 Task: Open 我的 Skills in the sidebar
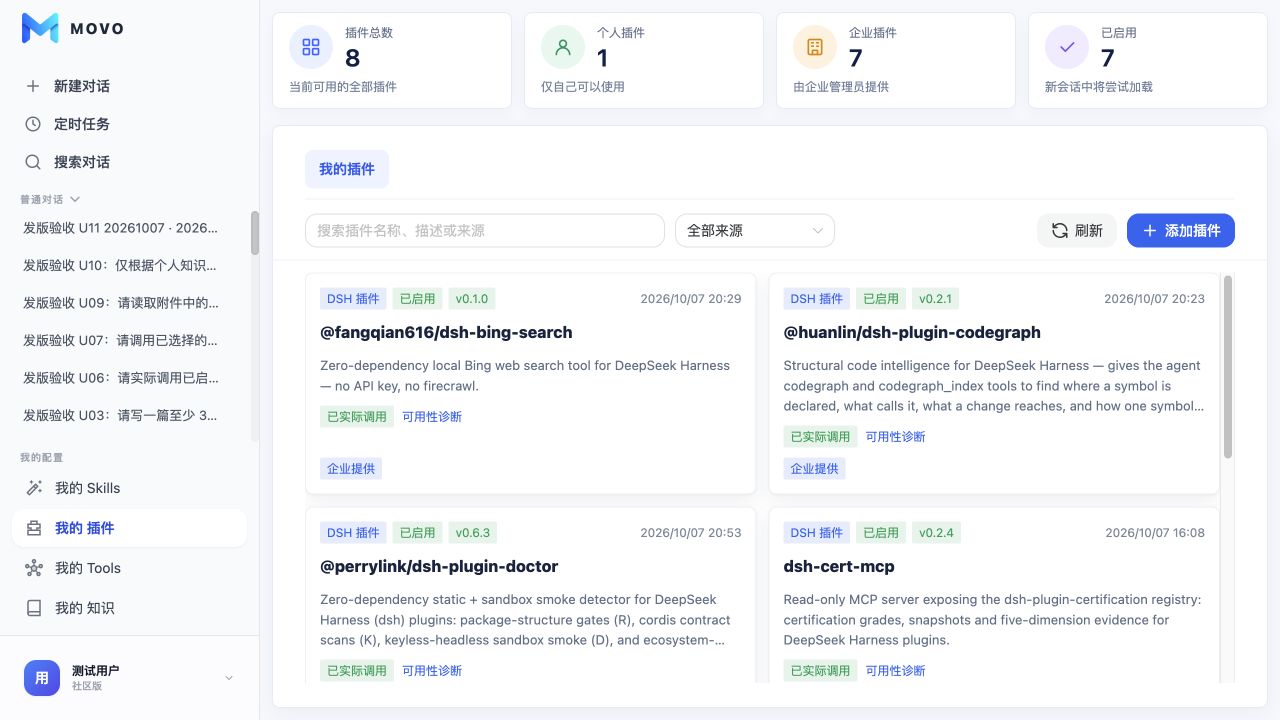coord(129,488)
